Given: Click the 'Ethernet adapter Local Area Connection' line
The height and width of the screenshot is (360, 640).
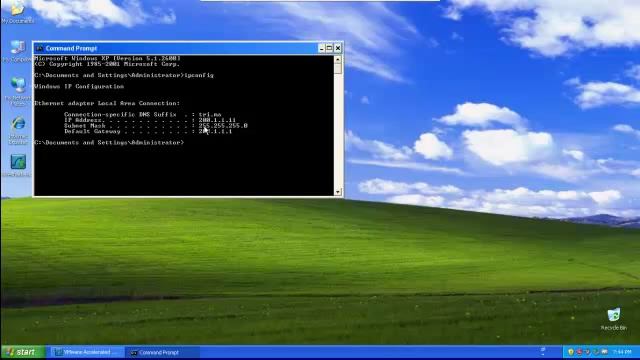Looking at the screenshot, I should [107, 103].
